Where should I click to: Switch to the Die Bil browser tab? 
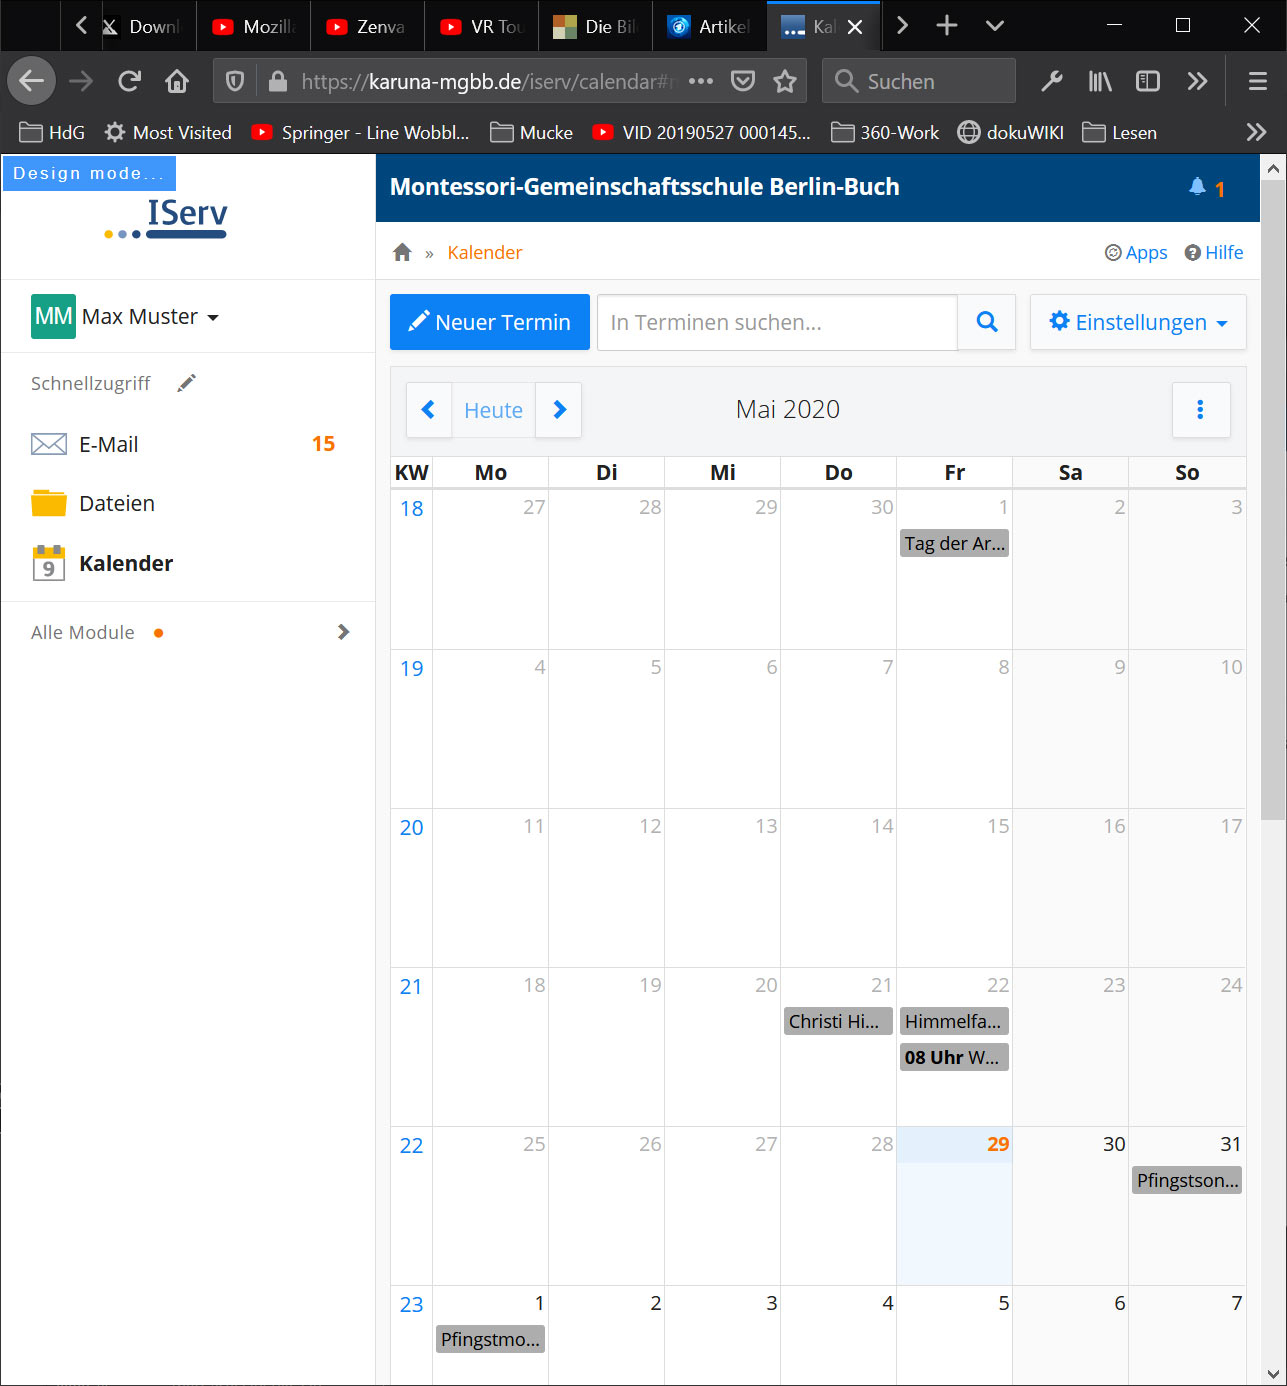(596, 26)
